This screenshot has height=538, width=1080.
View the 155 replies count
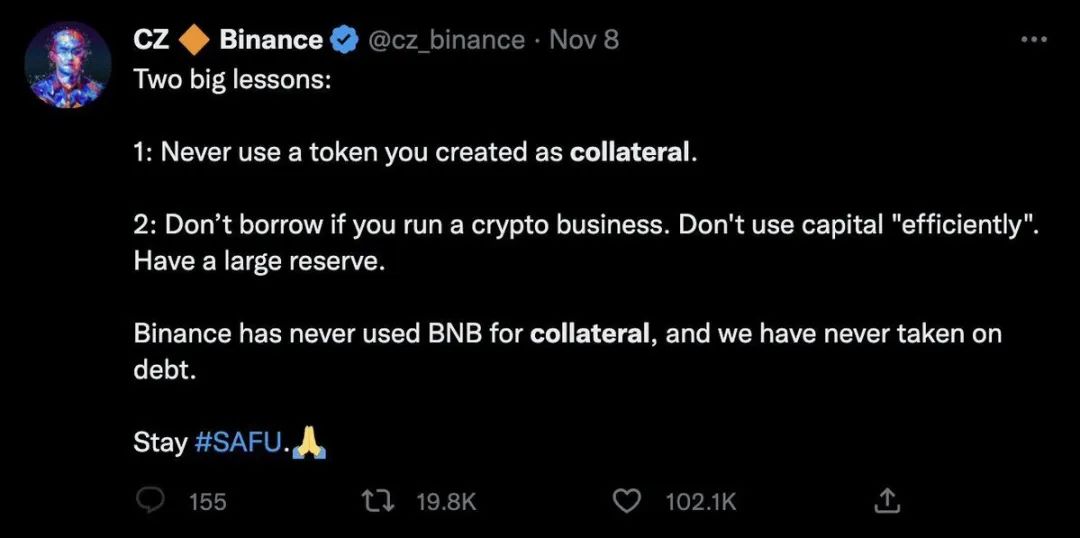coord(207,501)
